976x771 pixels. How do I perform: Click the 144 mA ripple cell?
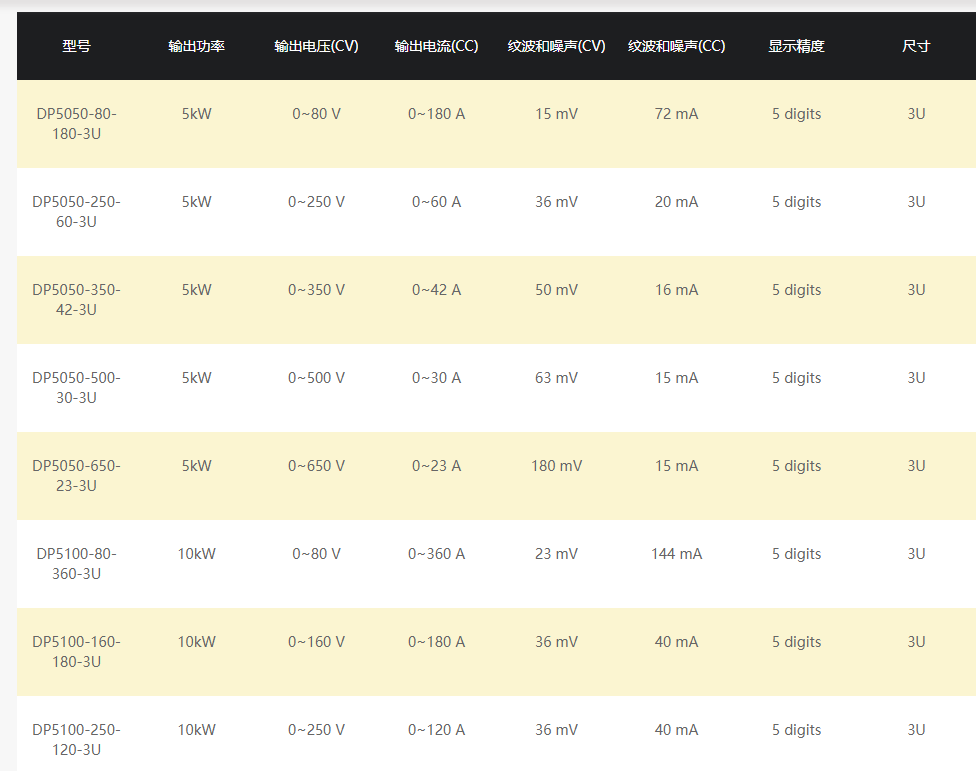(677, 554)
